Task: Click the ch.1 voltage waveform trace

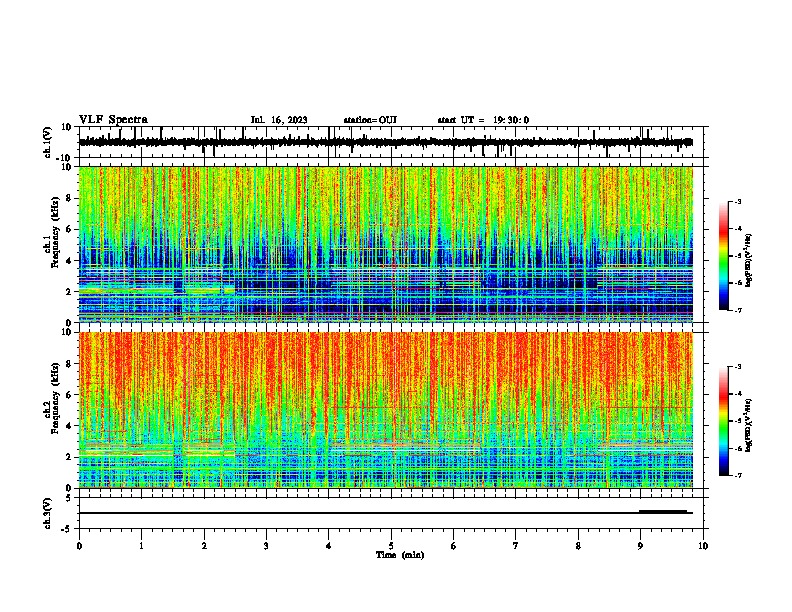Action: 386,142
